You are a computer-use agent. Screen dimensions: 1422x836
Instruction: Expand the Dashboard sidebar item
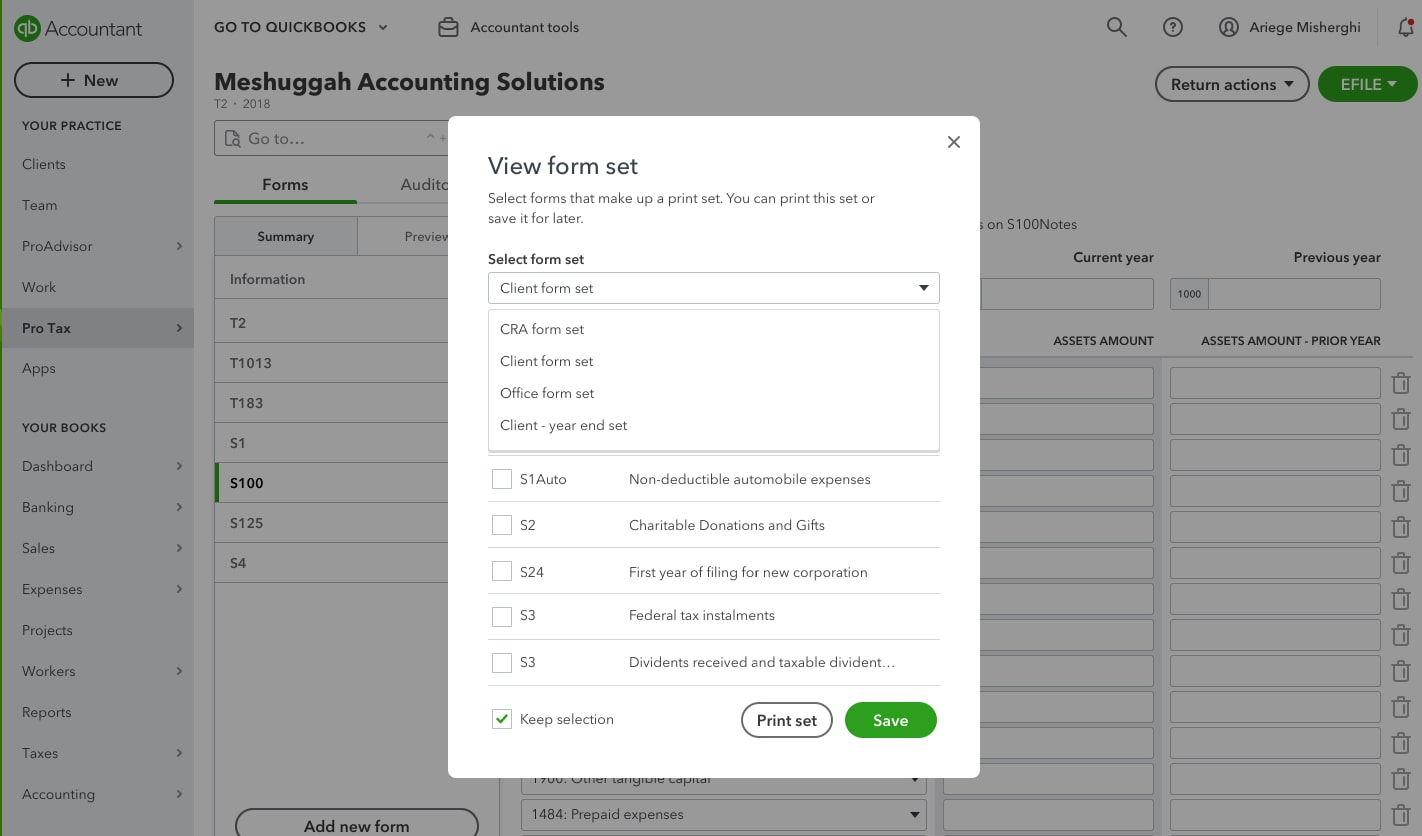97,466
